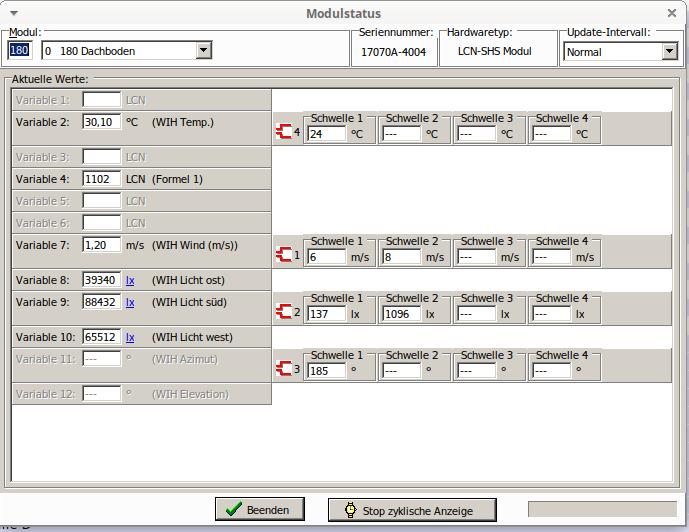Click Variable 4 value field showing 1102
This screenshot has height=532, width=689.
click(x=100, y=179)
